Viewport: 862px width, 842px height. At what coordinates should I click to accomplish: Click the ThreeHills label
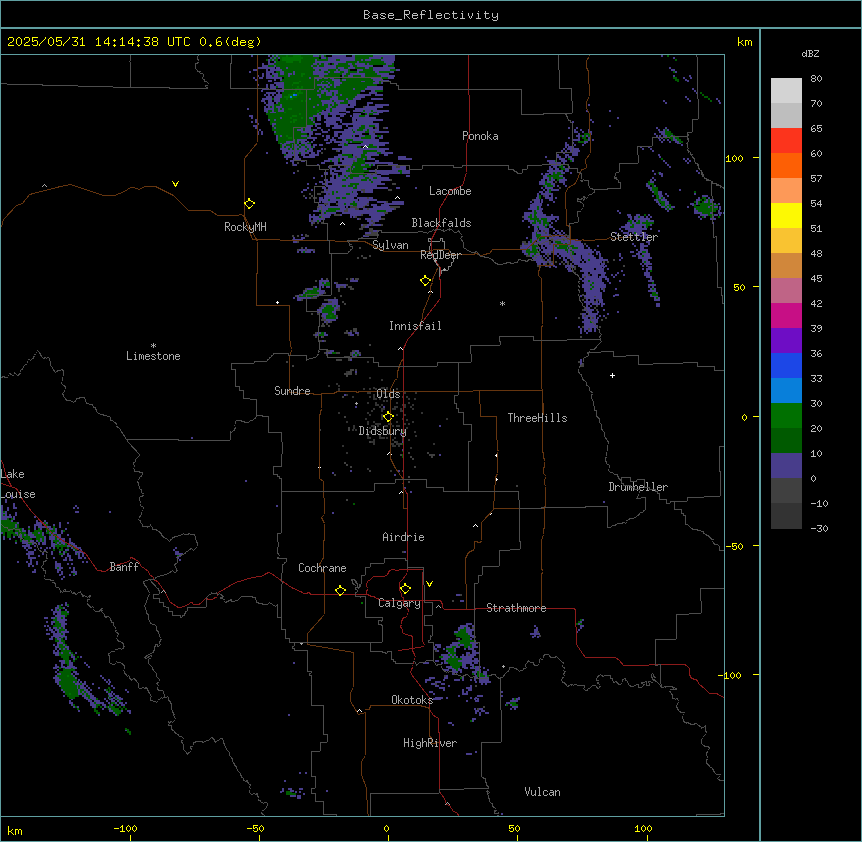point(537,418)
